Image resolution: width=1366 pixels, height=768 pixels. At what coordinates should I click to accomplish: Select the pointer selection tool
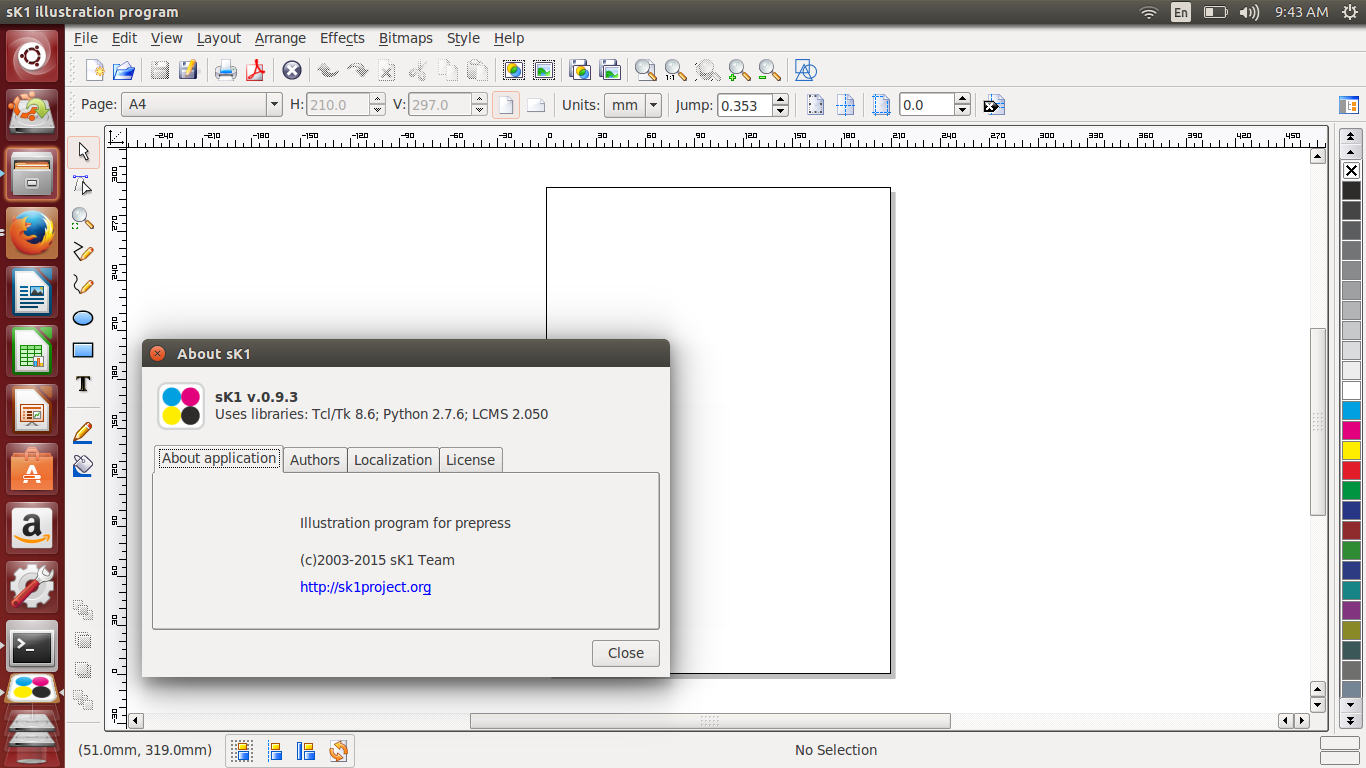point(83,152)
